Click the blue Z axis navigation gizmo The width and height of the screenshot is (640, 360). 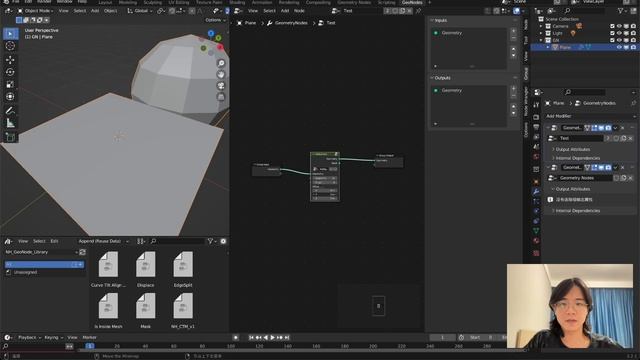point(211,33)
